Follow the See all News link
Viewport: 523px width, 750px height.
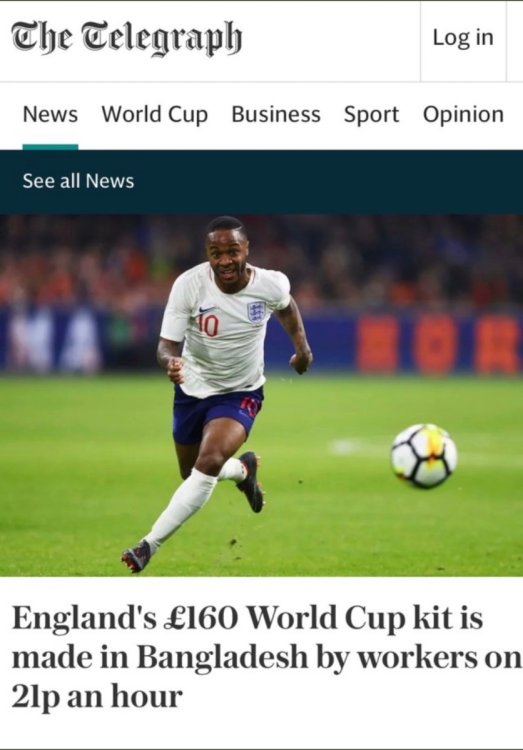pyautogui.click(x=78, y=181)
